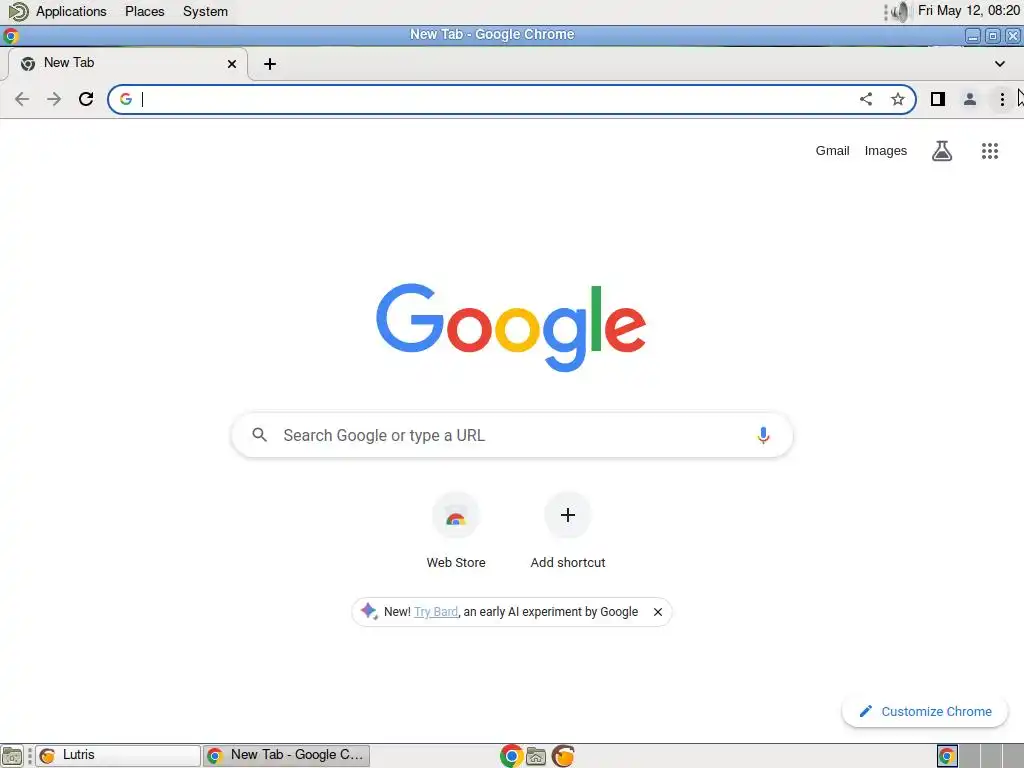Click the Google logo
Image resolution: width=1024 pixels, height=768 pixels.
511,327
